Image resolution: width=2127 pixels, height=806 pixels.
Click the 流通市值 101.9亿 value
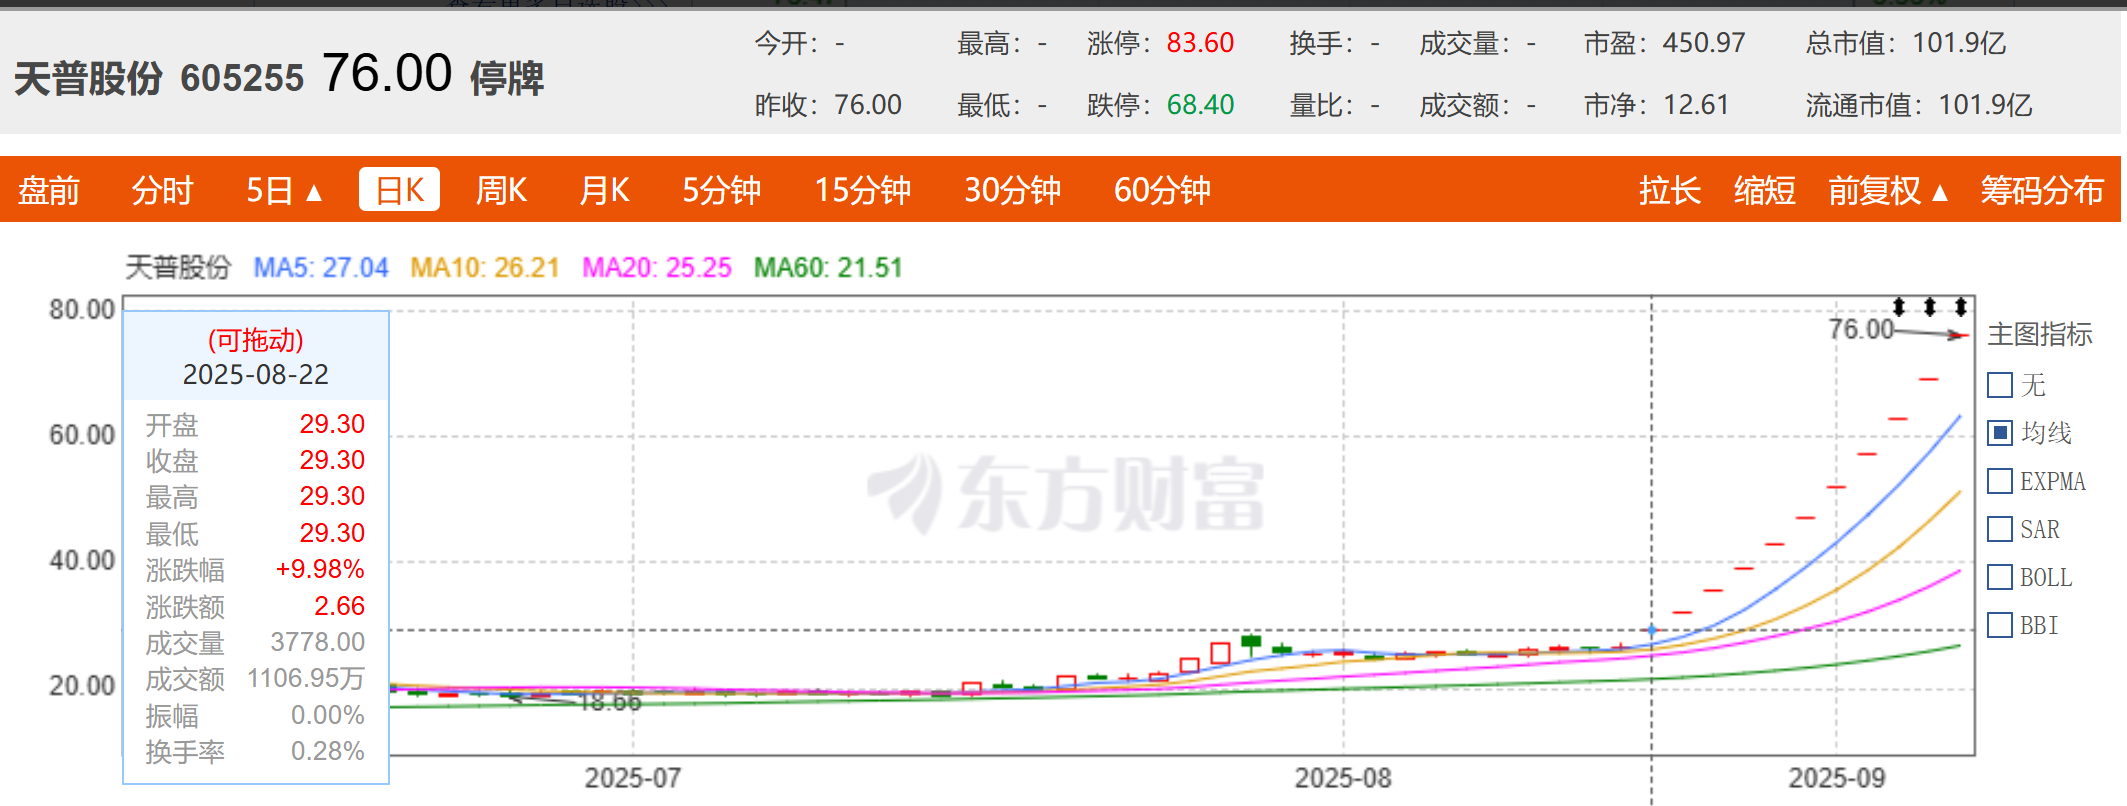coord(1985,105)
